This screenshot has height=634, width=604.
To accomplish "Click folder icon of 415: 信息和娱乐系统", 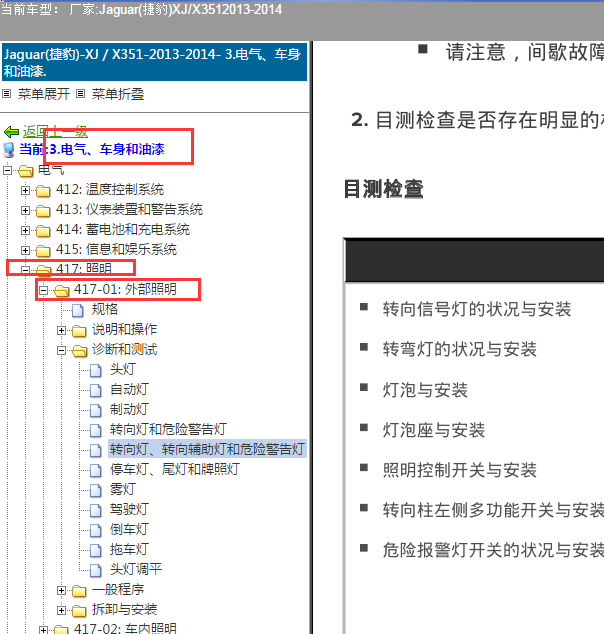I will point(43,250).
